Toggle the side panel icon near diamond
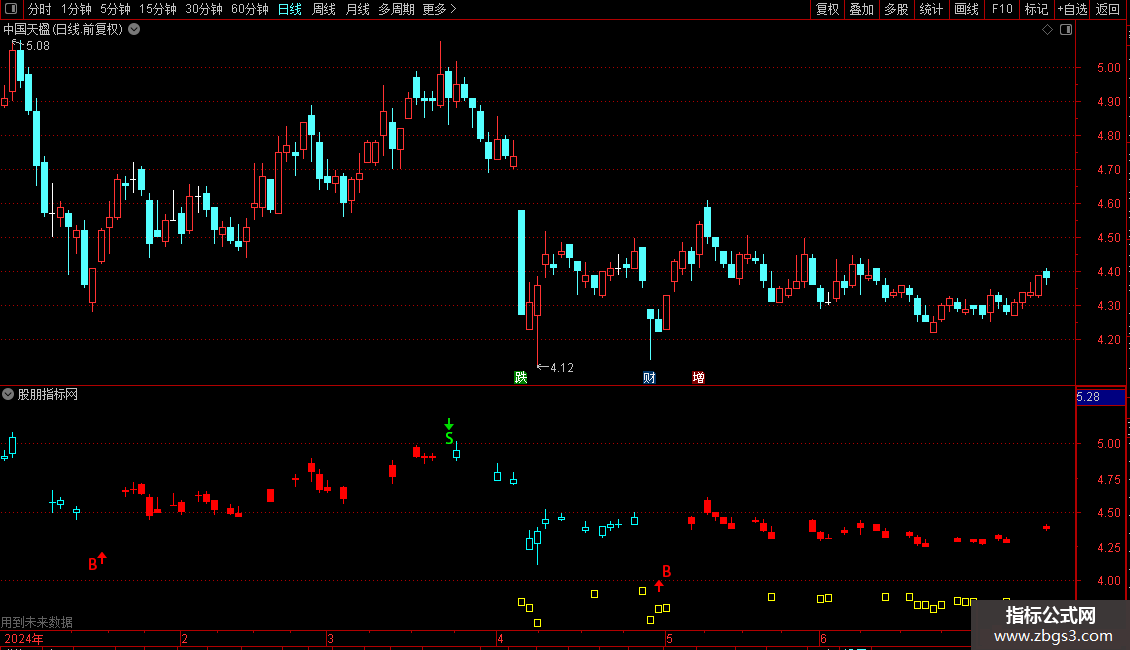 [x=1066, y=30]
